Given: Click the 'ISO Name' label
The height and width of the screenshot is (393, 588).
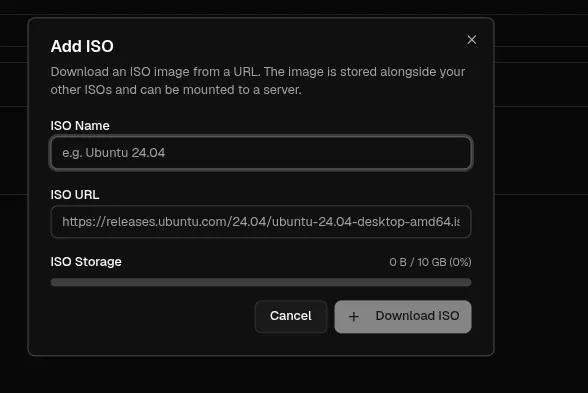Looking at the screenshot, I should [80, 126].
